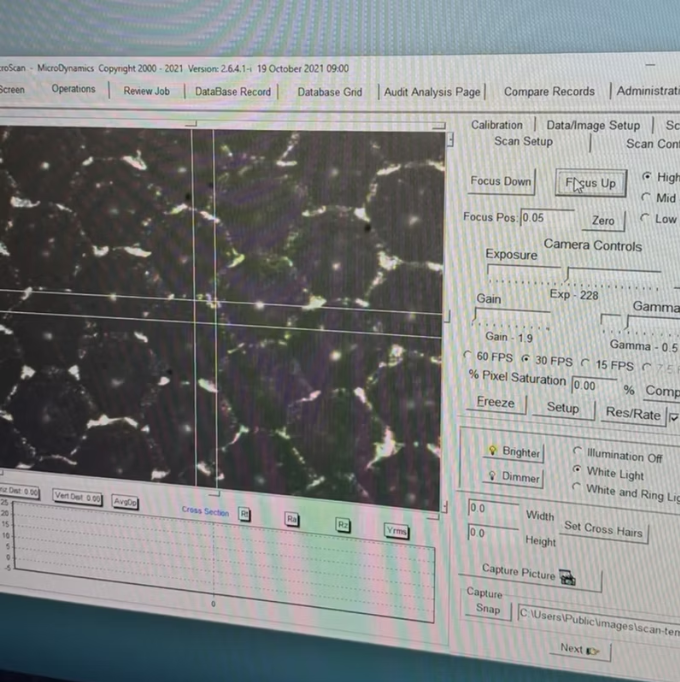This screenshot has height=682, width=680.
Task: Switch to the Calibration tab
Action: click(x=497, y=125)
